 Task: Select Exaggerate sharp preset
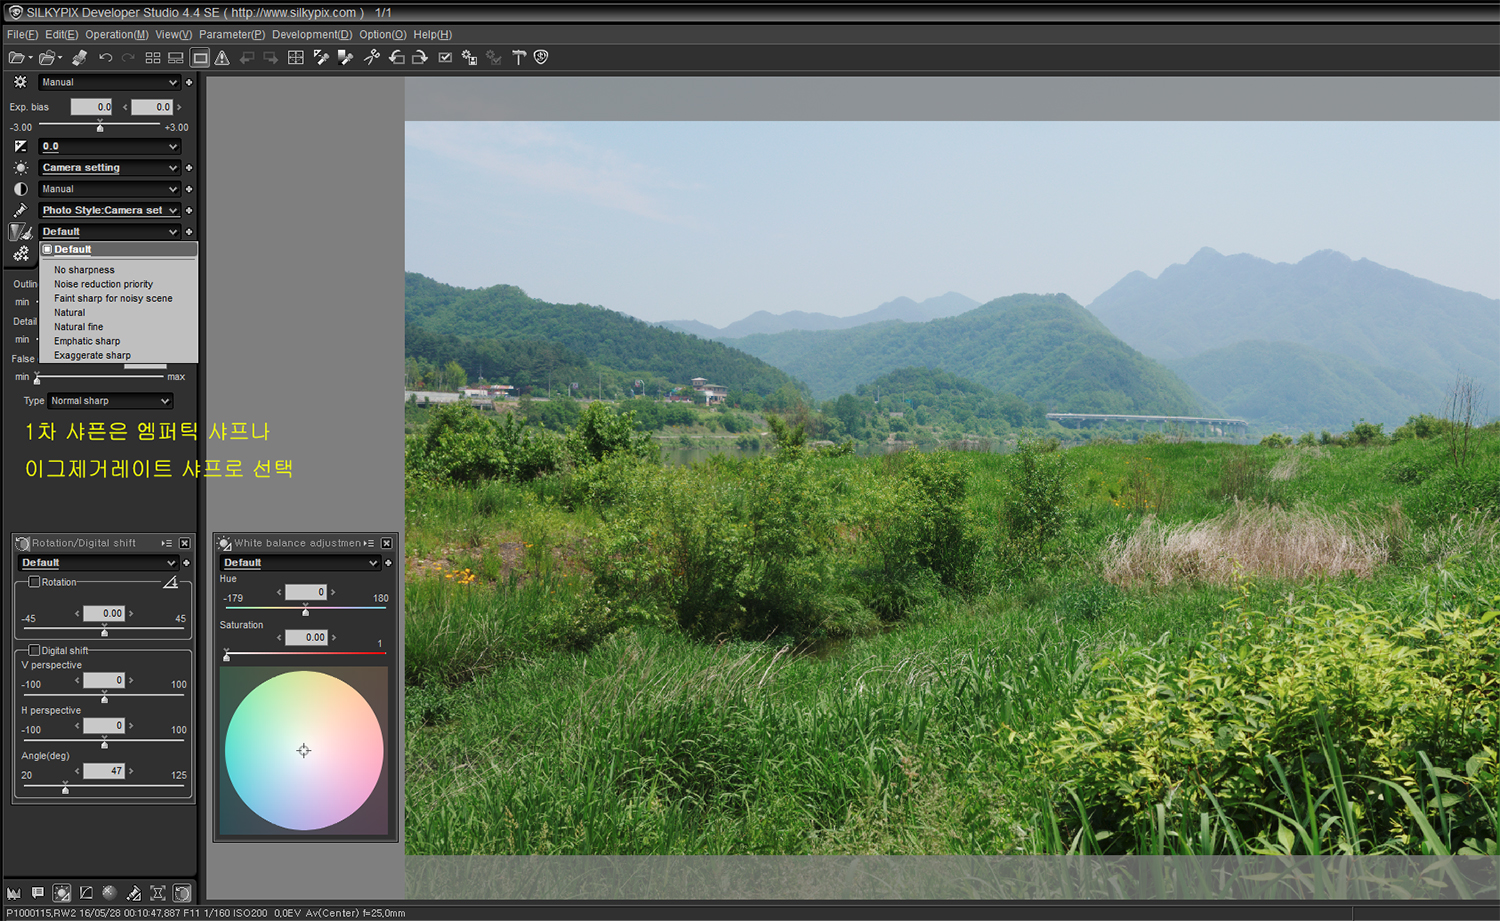(x=92, y=355)
